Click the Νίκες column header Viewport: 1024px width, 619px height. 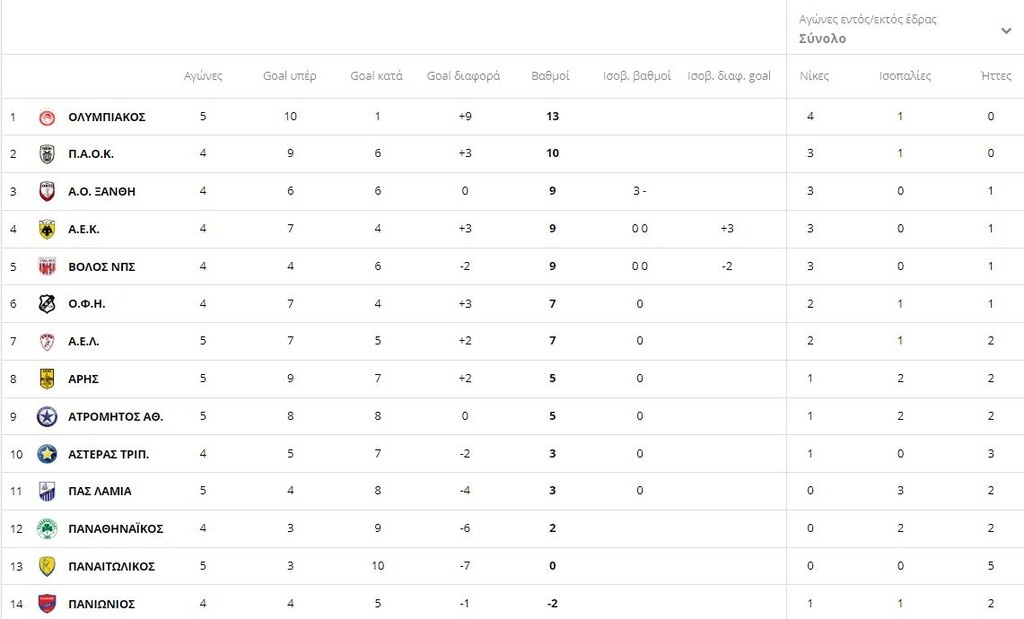point(814,76)
